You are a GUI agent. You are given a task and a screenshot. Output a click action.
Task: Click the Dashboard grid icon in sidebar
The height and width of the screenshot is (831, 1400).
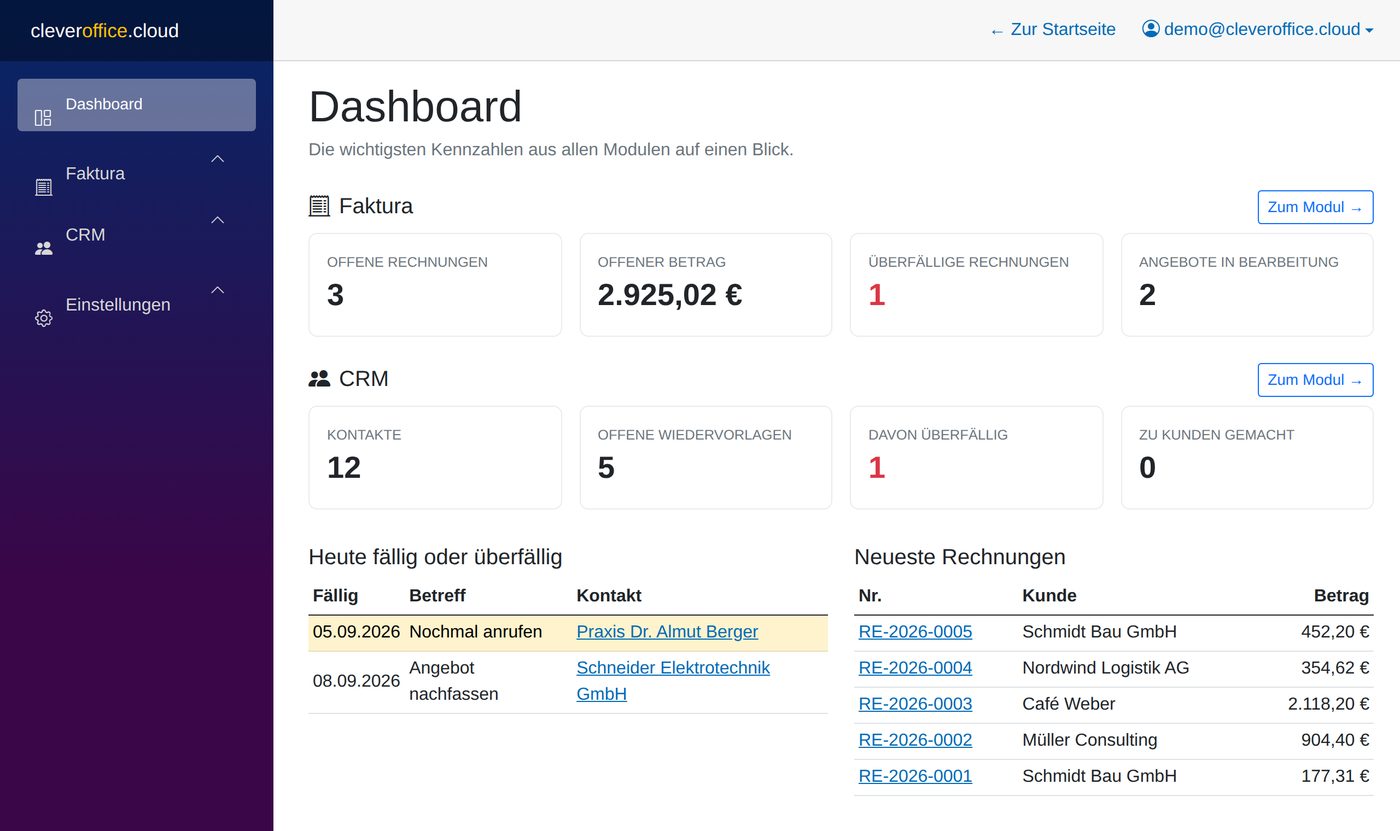coord(43,118)
